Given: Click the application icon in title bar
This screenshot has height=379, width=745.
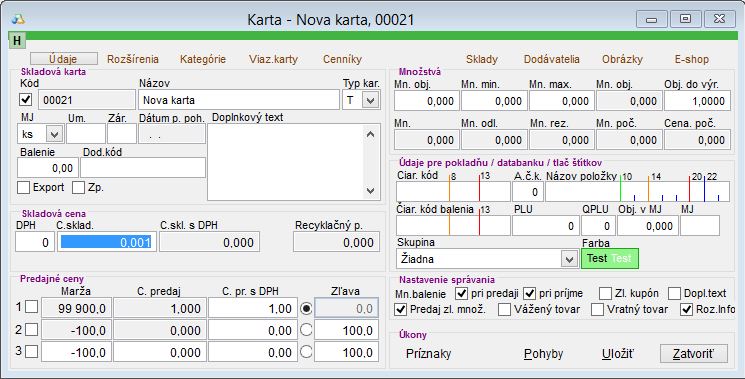Looking at the screenshot, I should (18, 19).
